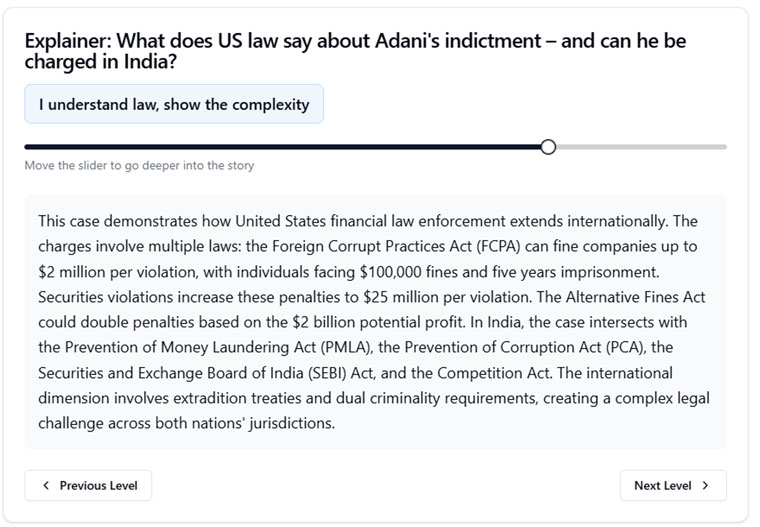This screenshot has width=760, height=527.
Task: Click the Adani indictment explainer headline
Action: click(x=355, y=52)
